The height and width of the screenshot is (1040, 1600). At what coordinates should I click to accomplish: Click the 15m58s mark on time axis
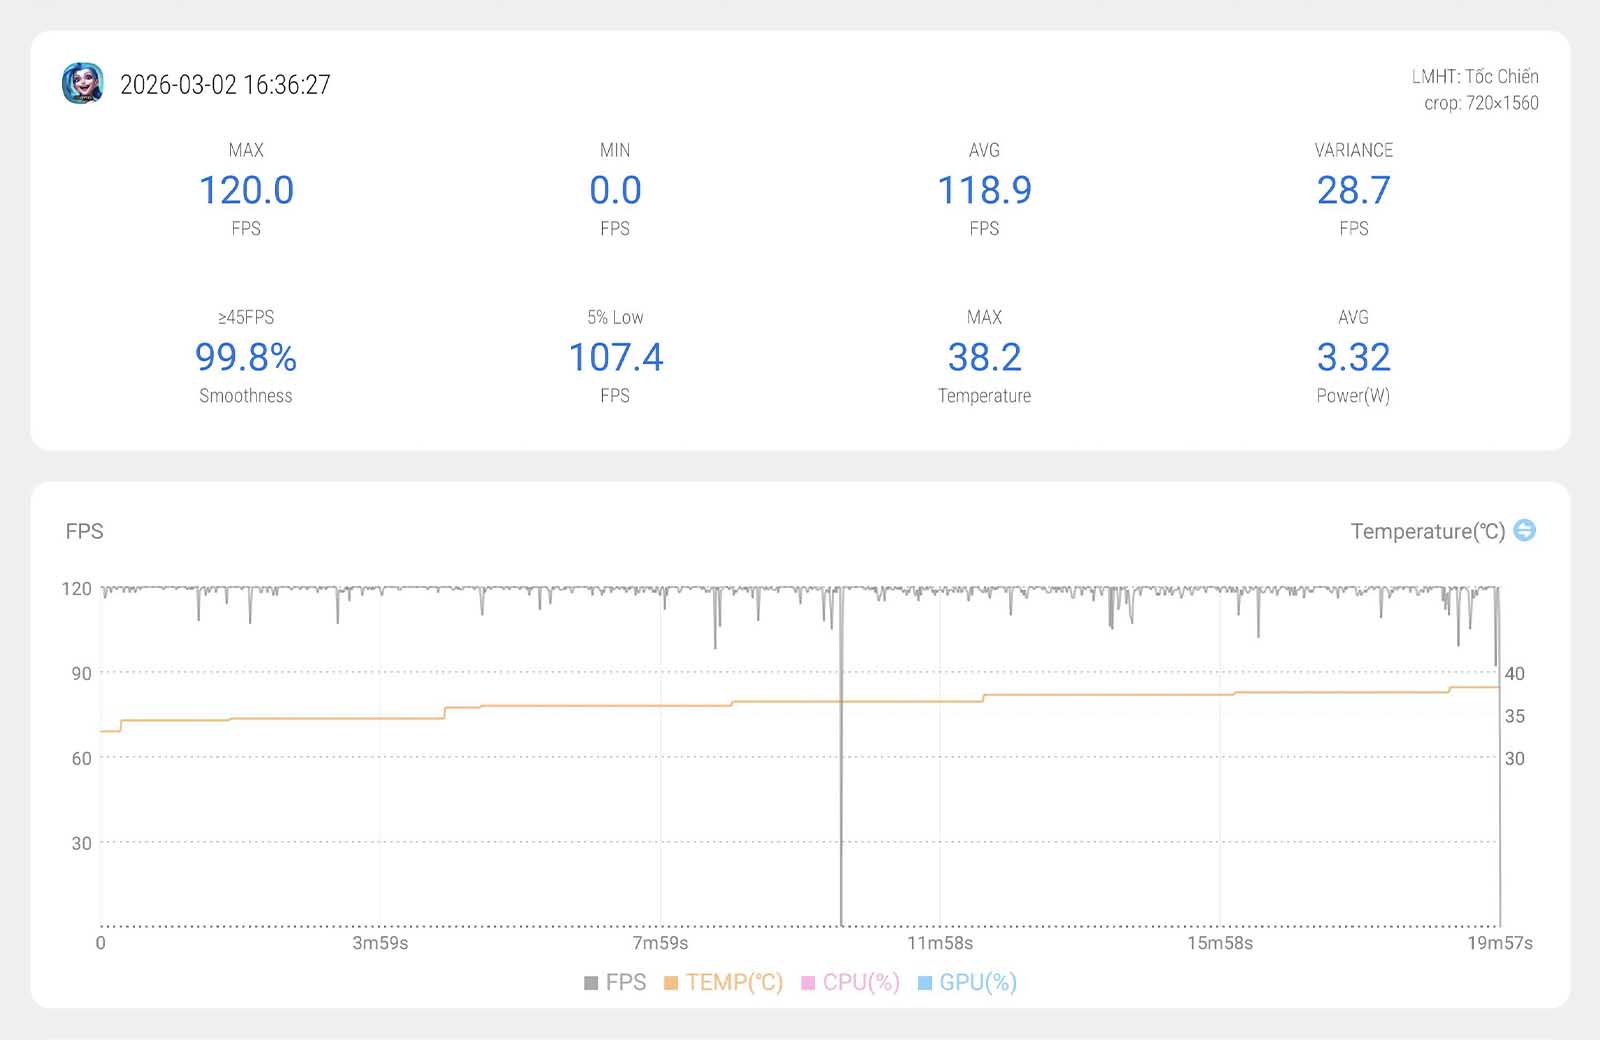tap(1219, 943)
